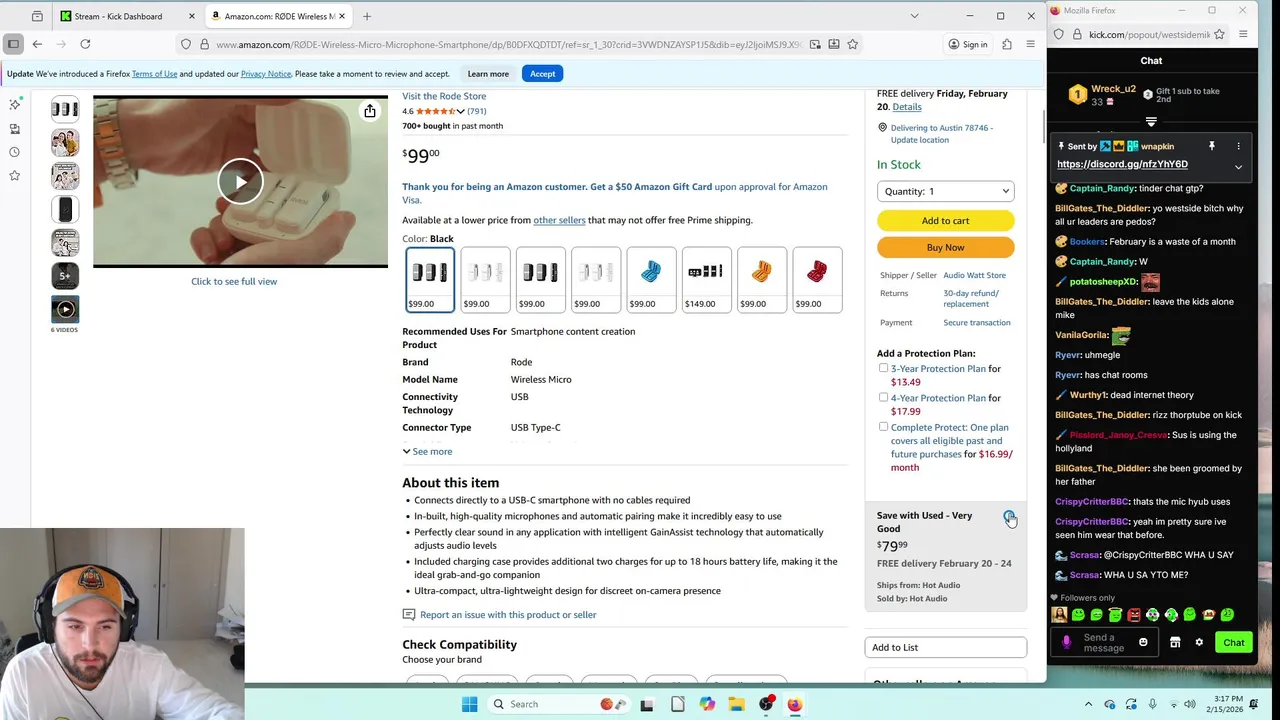Add the microphone to cart

pyautogui.click(x=945, y=221)
